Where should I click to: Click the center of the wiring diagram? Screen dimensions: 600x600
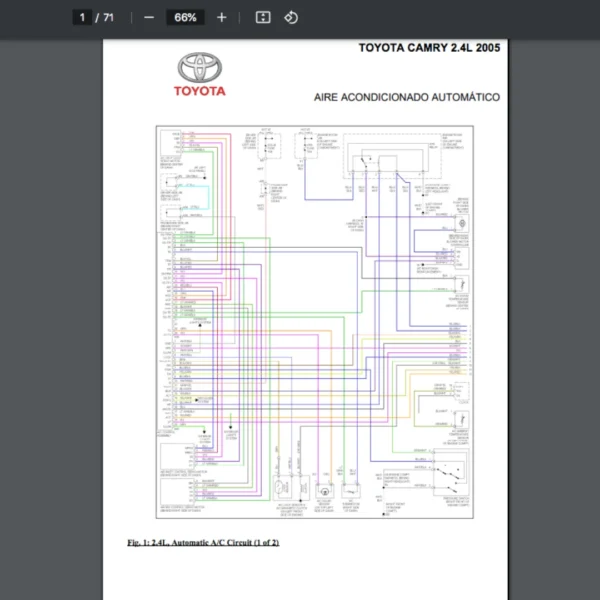click(x=313, y=322)
